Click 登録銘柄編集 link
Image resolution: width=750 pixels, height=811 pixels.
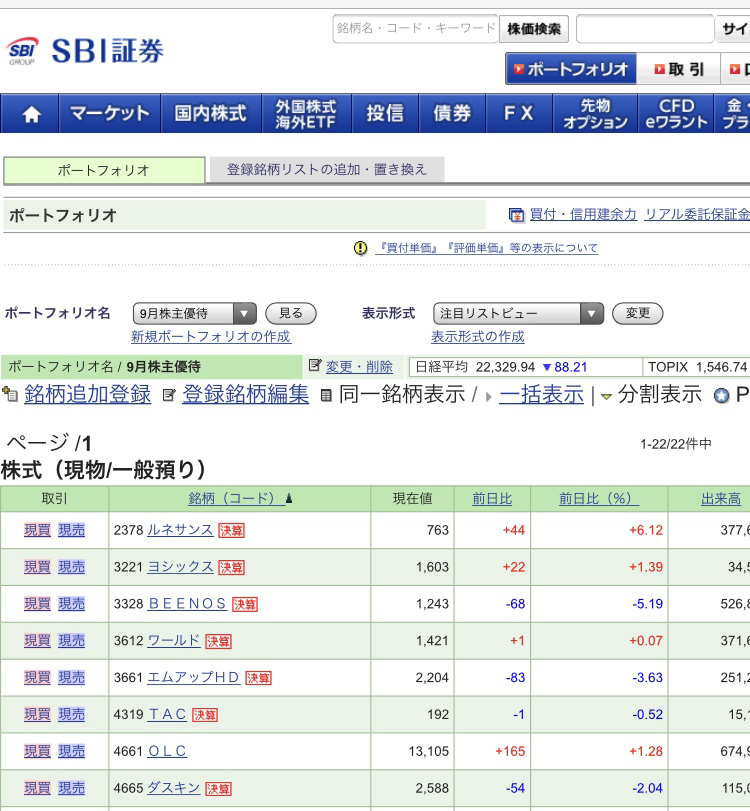(246, 394)
